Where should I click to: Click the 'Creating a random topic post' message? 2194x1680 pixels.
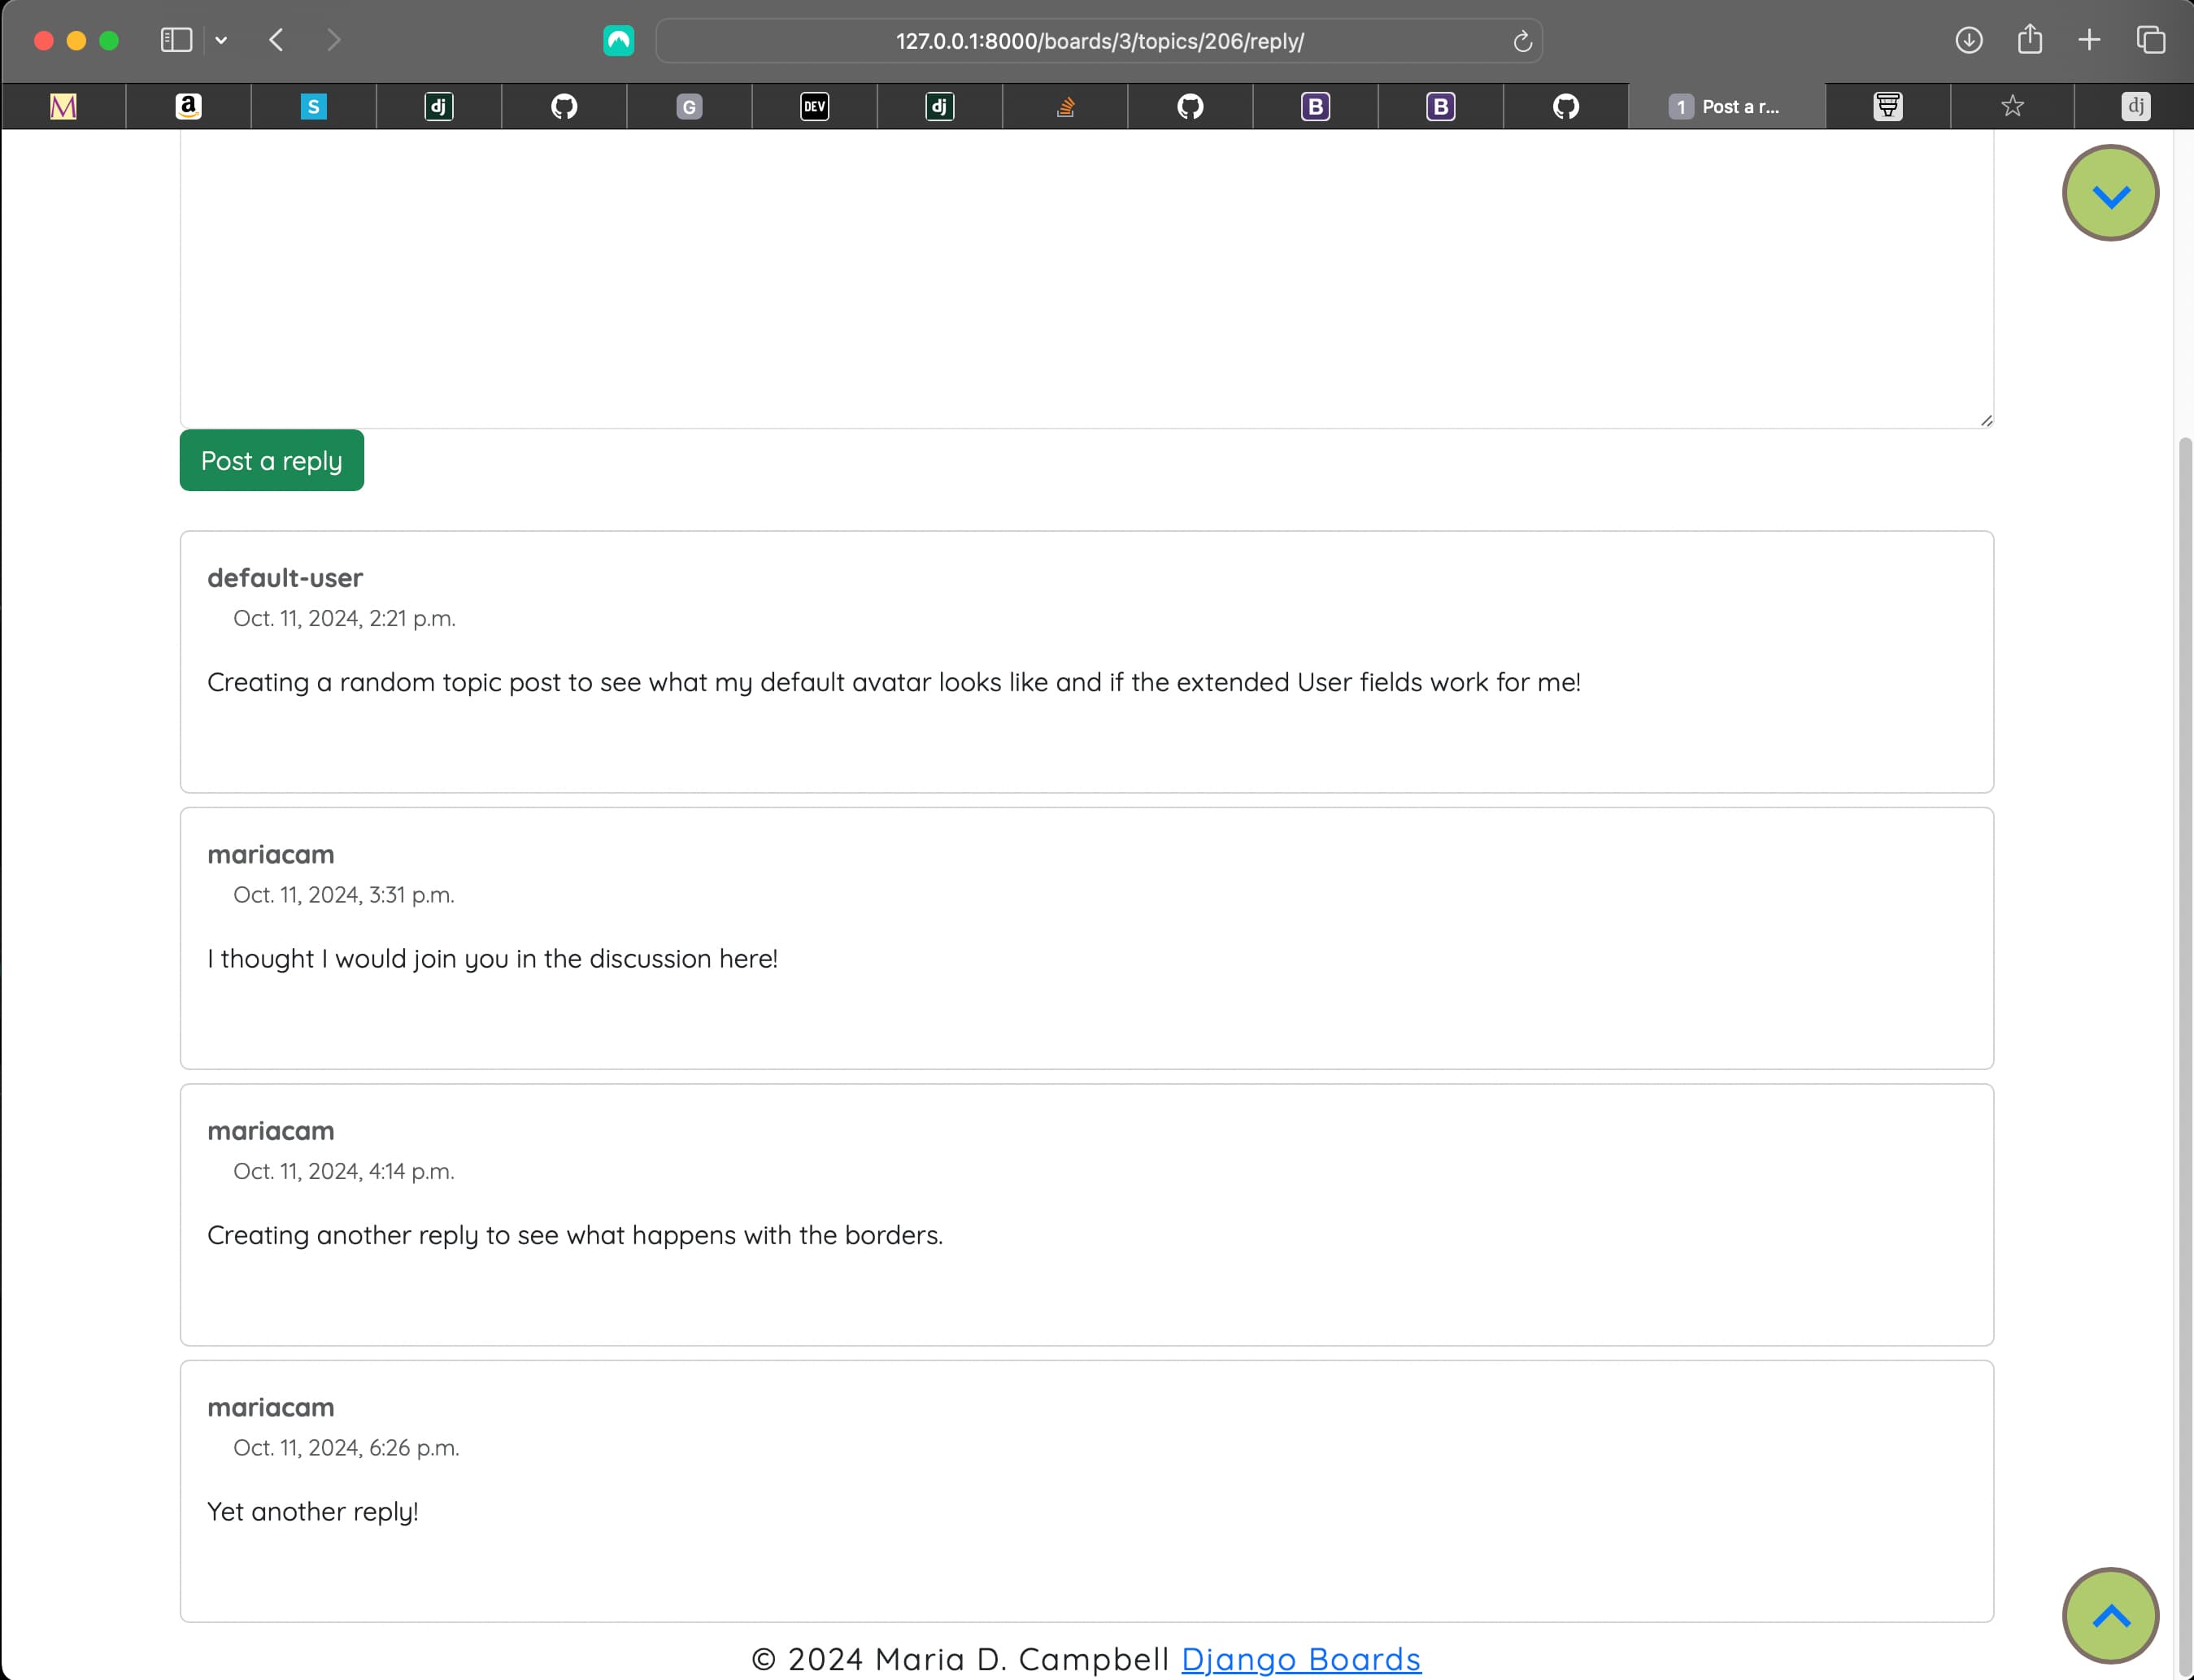click(894, 682)
